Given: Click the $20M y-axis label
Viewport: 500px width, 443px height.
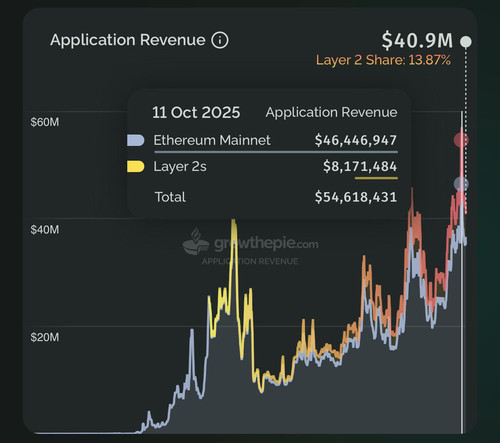Looking at the screenshot, I should 45,337.
